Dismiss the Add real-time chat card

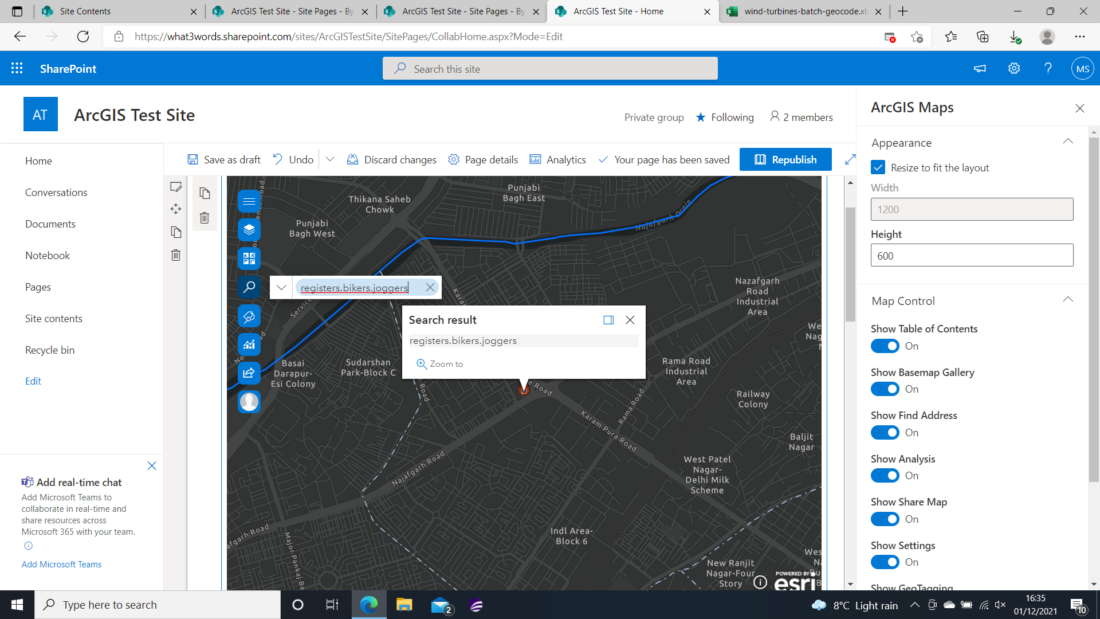pos(152,466)
